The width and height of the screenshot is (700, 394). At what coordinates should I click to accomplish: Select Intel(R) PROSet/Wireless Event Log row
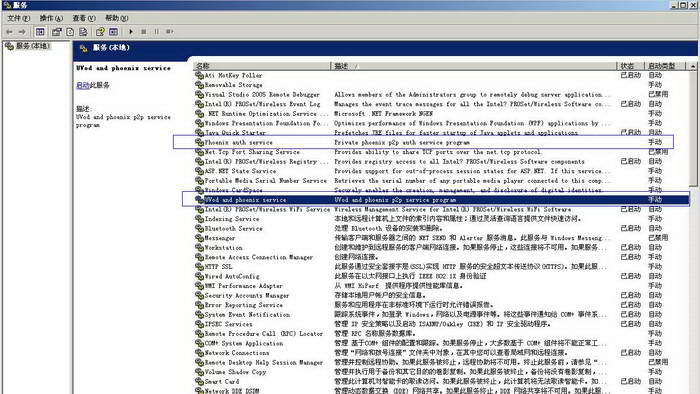(x=442, y=104)
